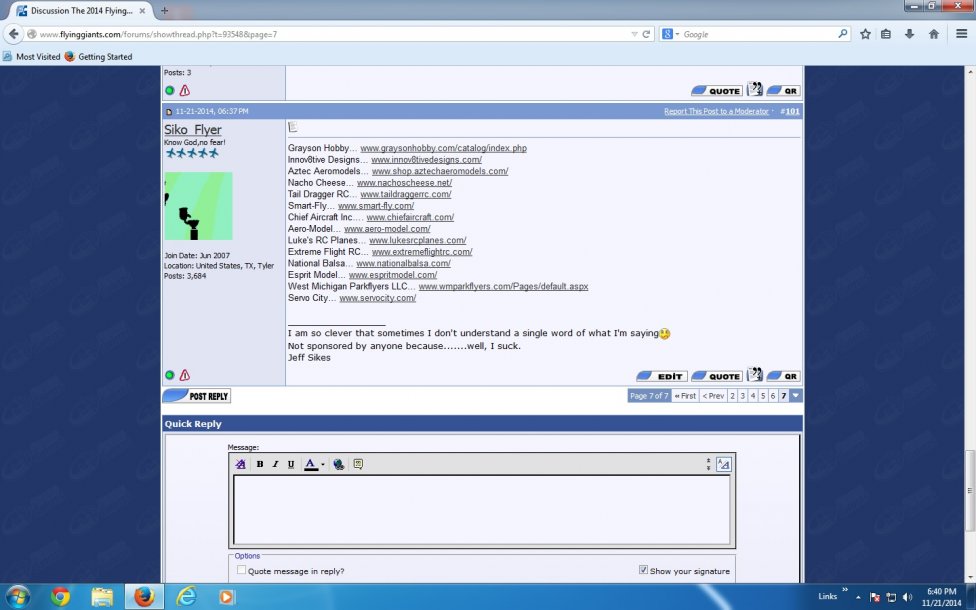Jump to page 2 of the thread
The image size is (976, 610).
[733, 396]
